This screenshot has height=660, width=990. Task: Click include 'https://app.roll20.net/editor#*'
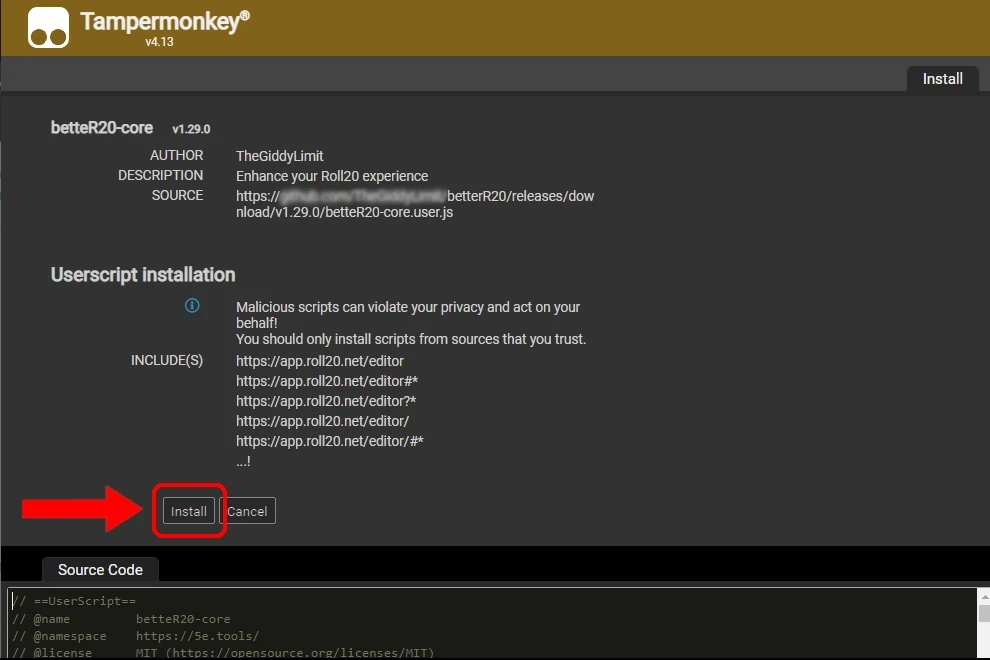click(x=327, y=381)
